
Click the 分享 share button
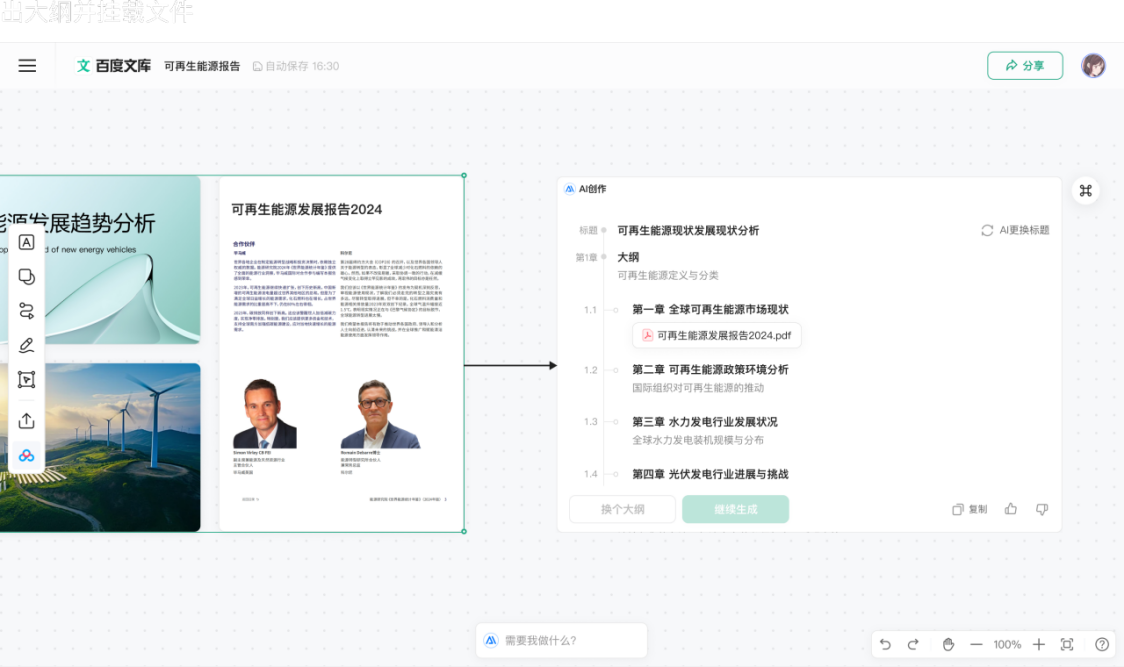pos(1024,66)
